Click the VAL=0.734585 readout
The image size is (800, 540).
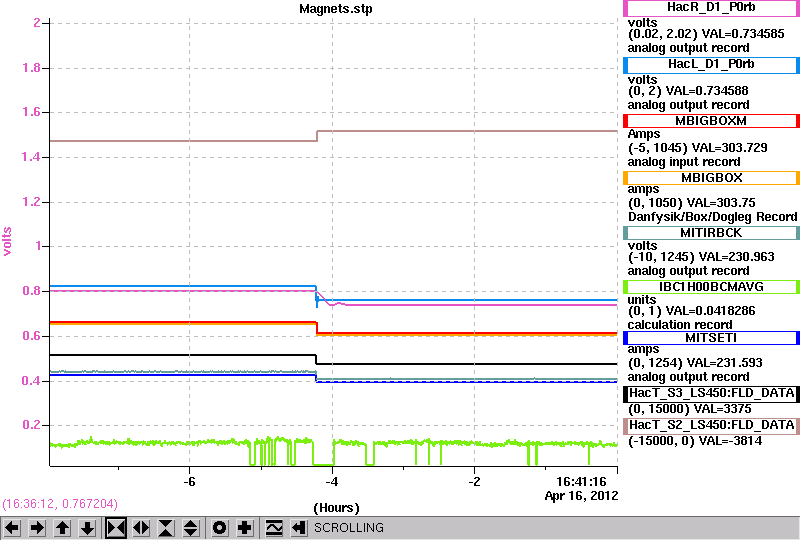[743, 34]
